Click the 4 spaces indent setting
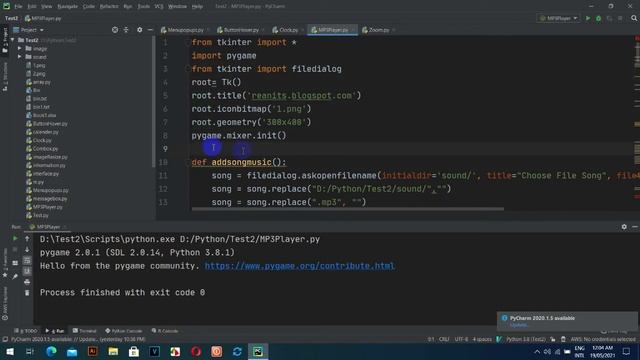Image resolution: width=640 pixels, height=360 pixels. tap(482, 339)
